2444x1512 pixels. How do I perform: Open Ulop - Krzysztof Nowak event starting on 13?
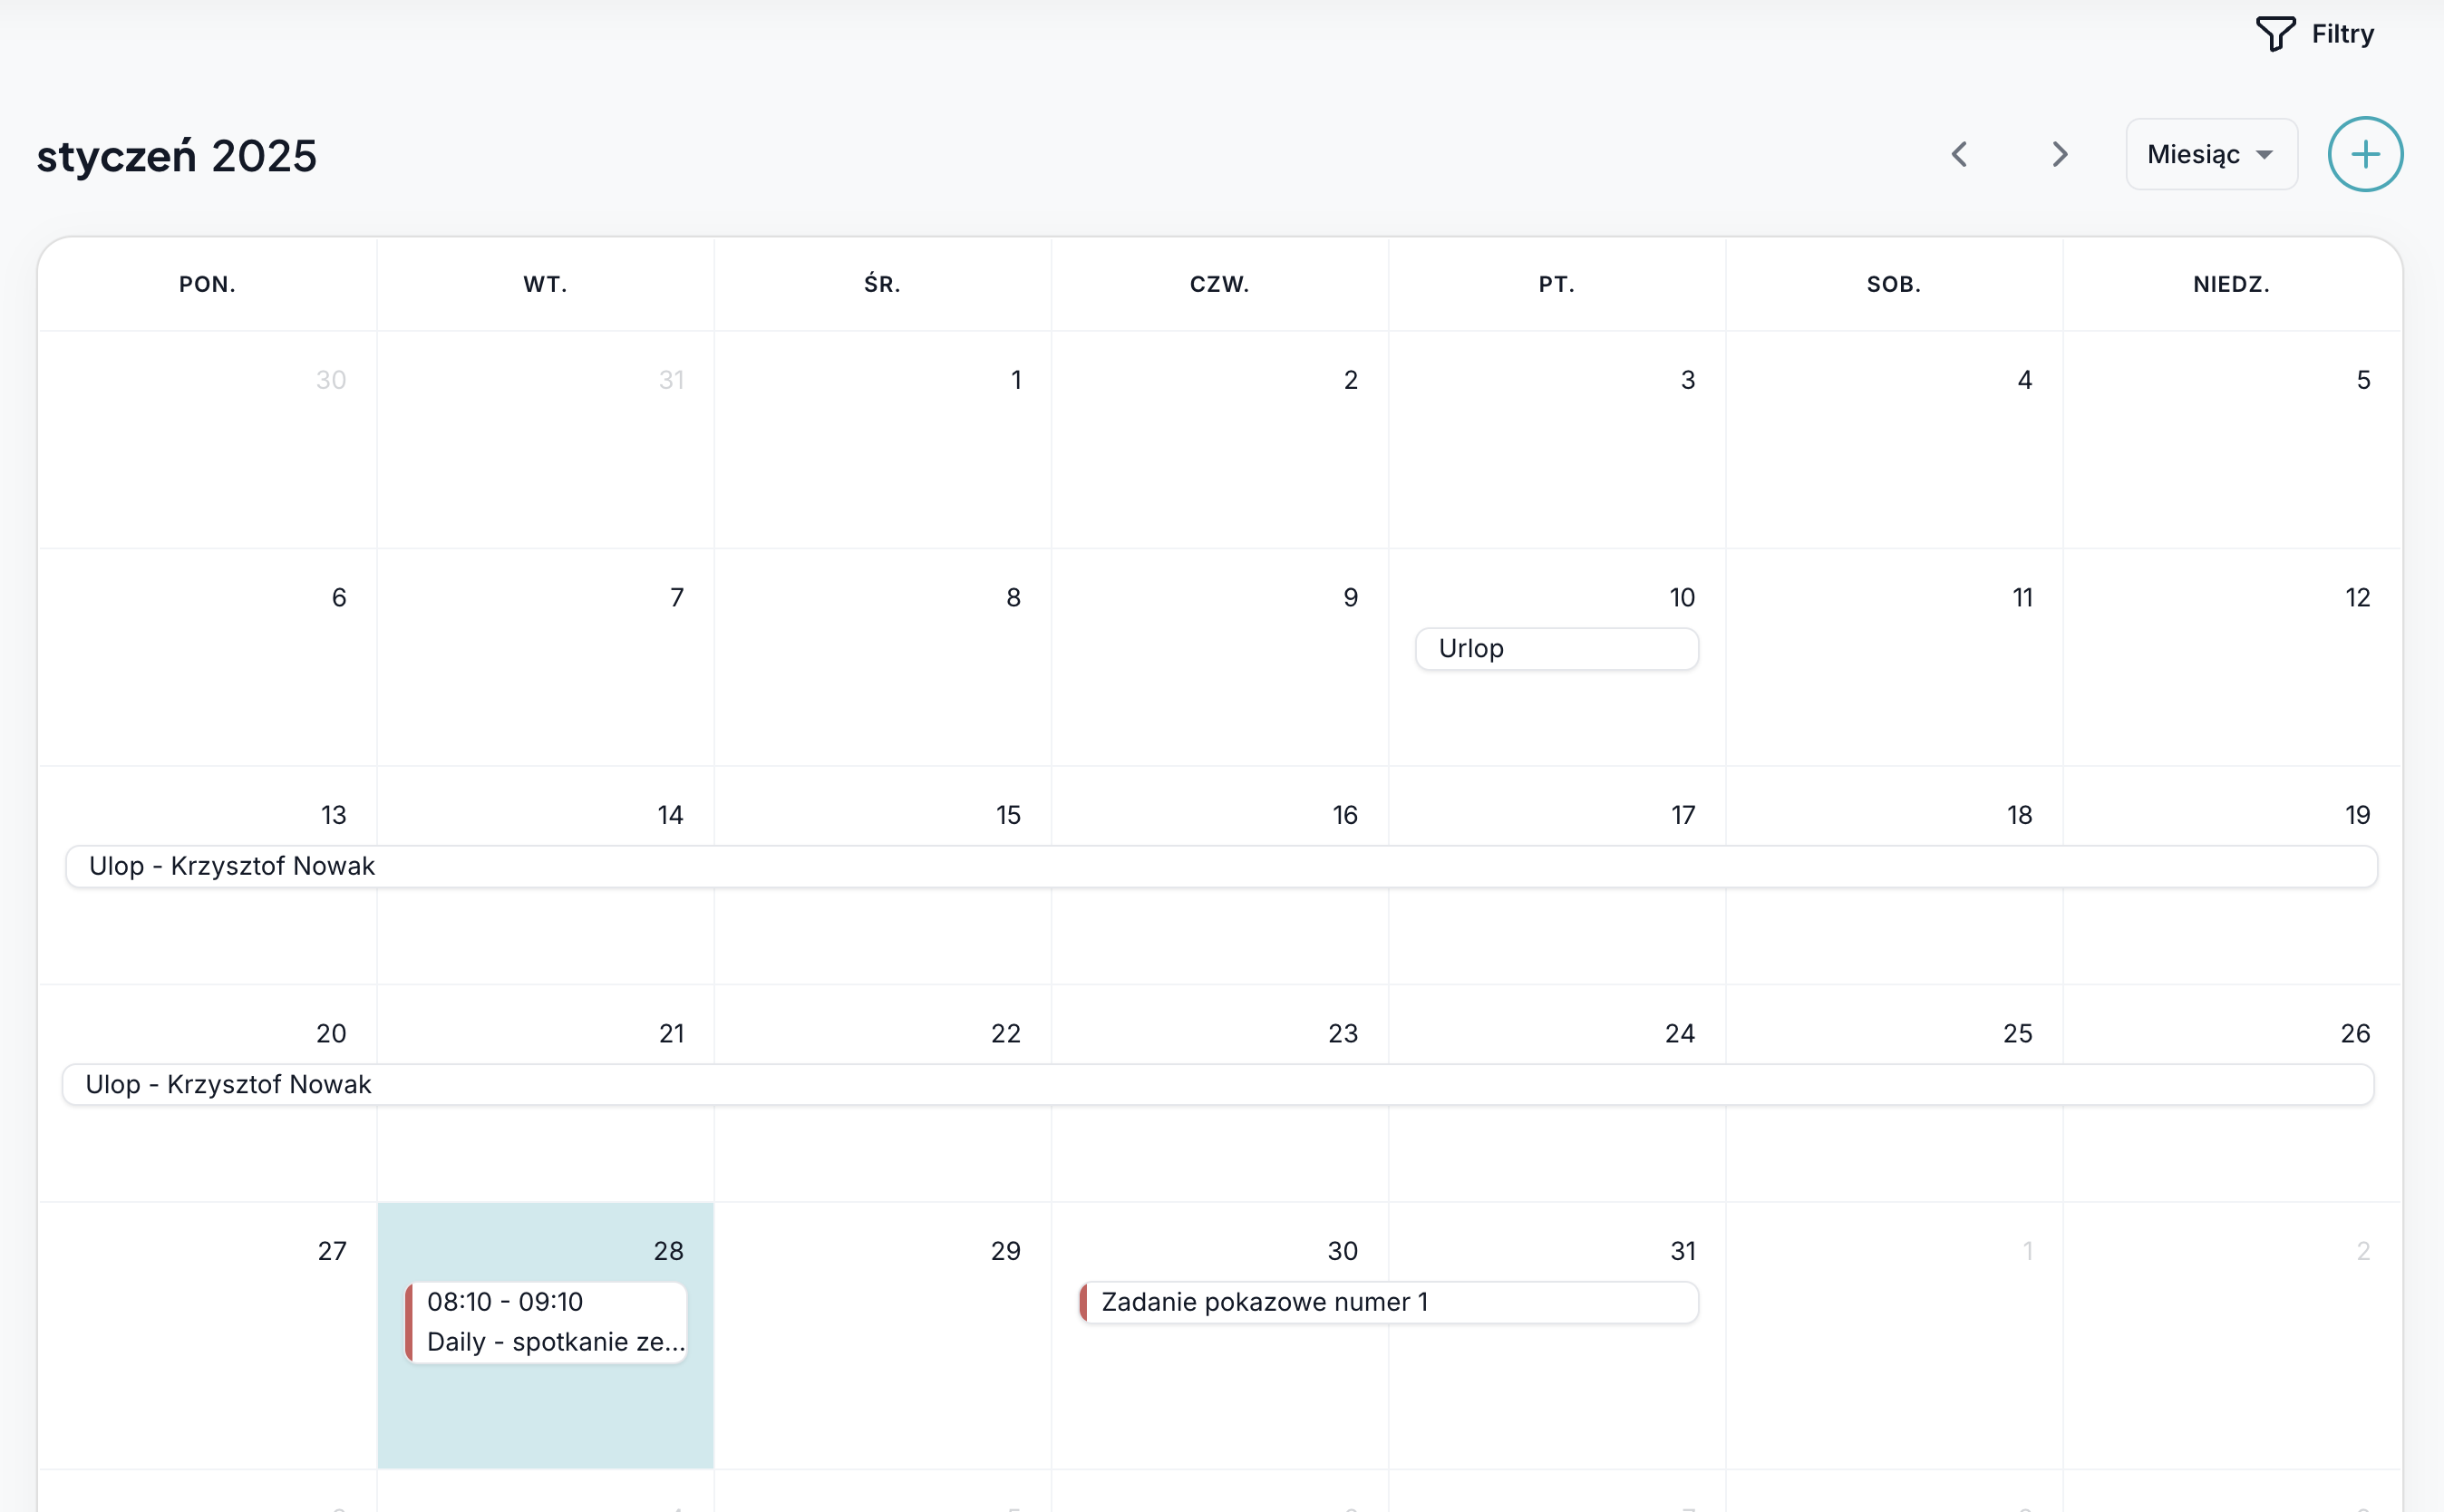(1220, 866)
